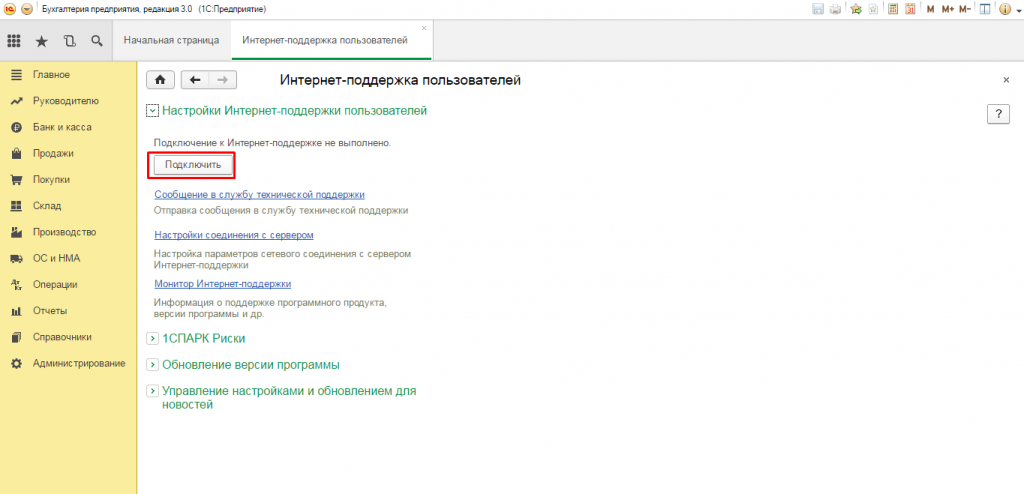Open Продажи section in sidebar
Image resolution: width=1024 pixels, height=494 pixels.
coord(69,153)
